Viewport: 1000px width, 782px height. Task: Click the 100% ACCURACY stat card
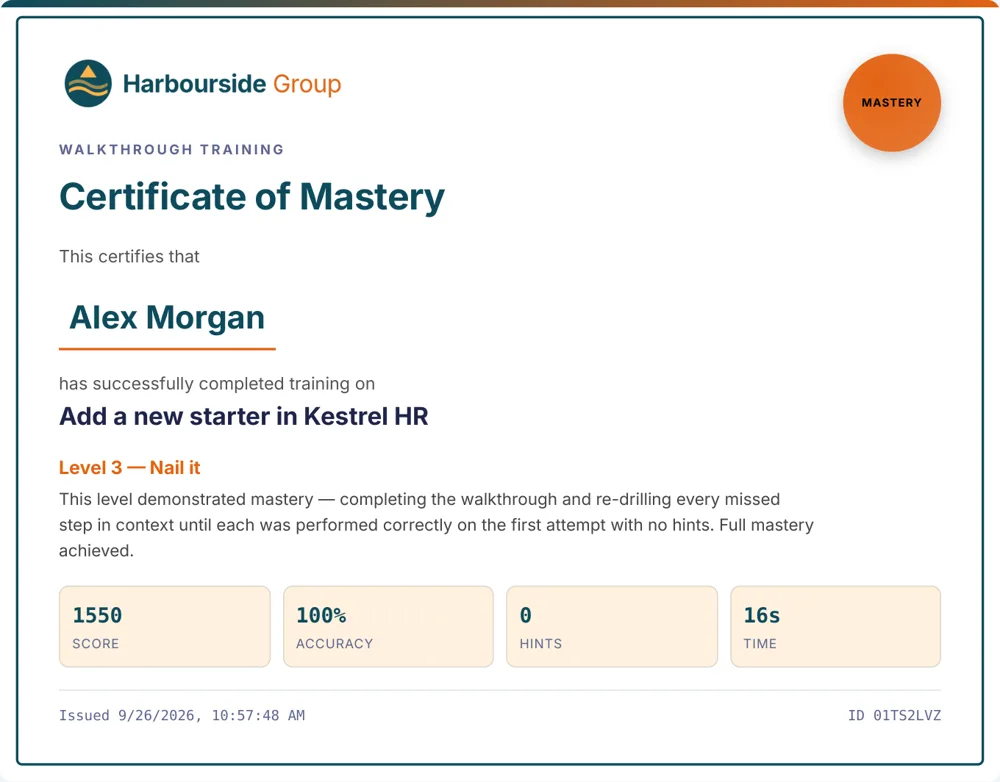(x=388, y=626)
